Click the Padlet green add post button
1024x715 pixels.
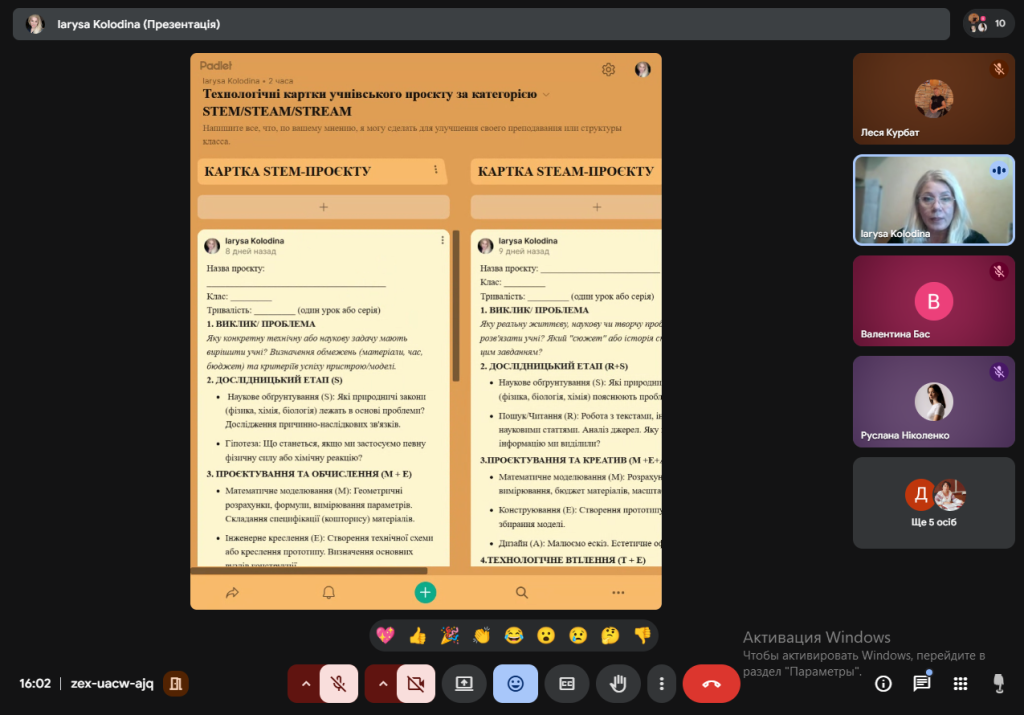[425, 592]
